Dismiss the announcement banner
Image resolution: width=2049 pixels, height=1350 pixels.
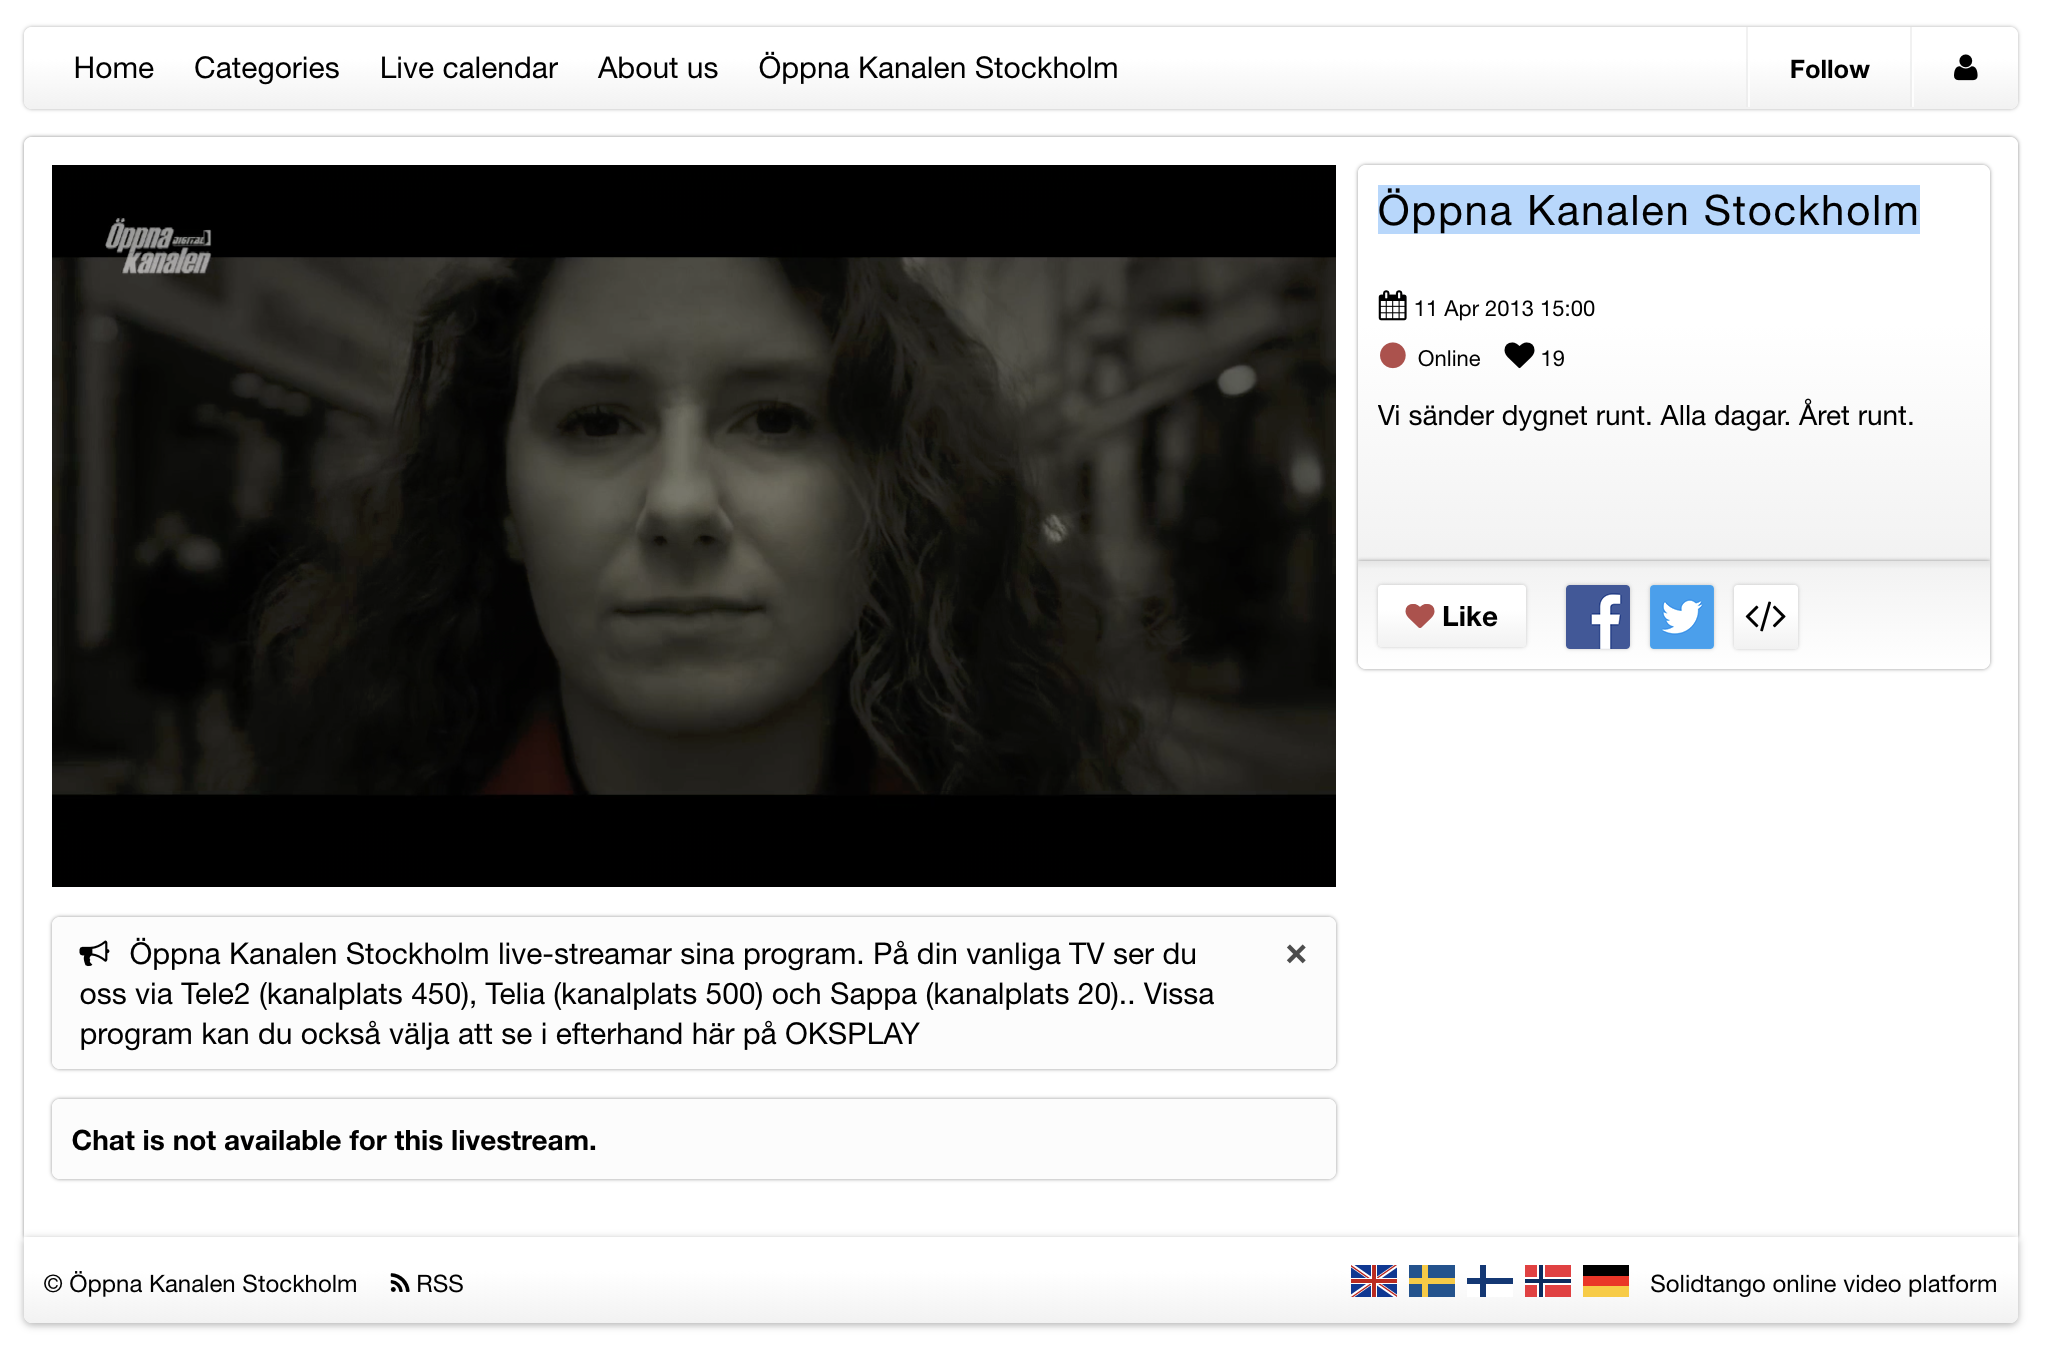click(x=1295, y=954)
